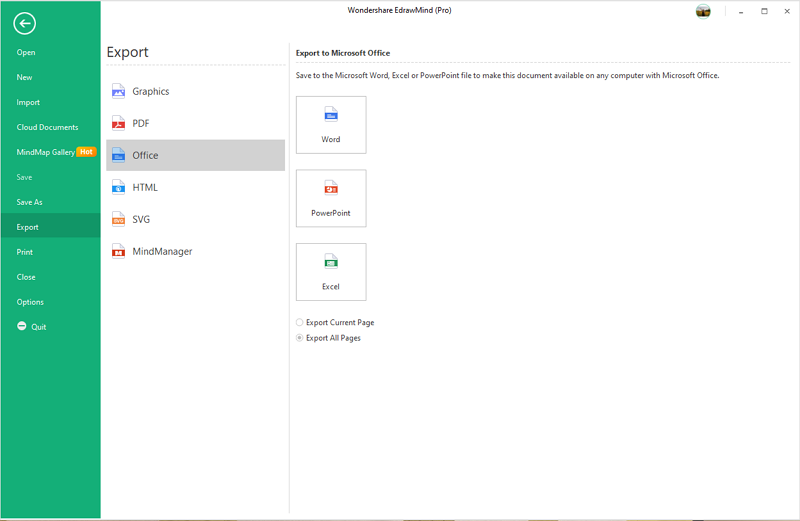
Task: Close the EdrawMind window
Action: point(787,11)
